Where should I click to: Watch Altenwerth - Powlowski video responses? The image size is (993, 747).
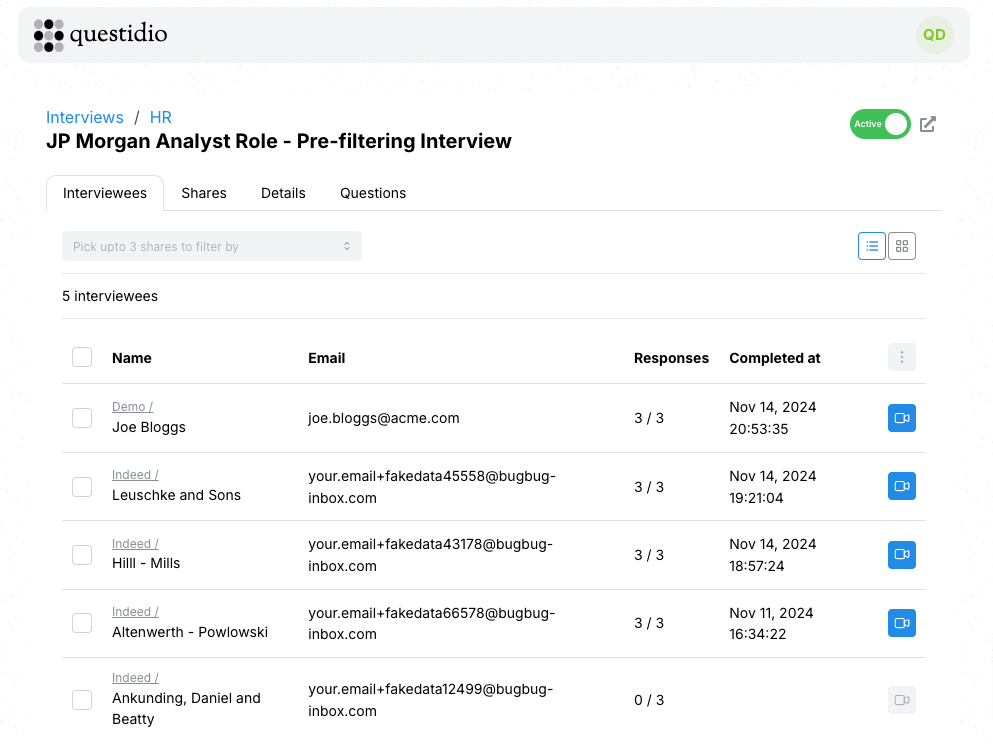(x=902, y=623)
